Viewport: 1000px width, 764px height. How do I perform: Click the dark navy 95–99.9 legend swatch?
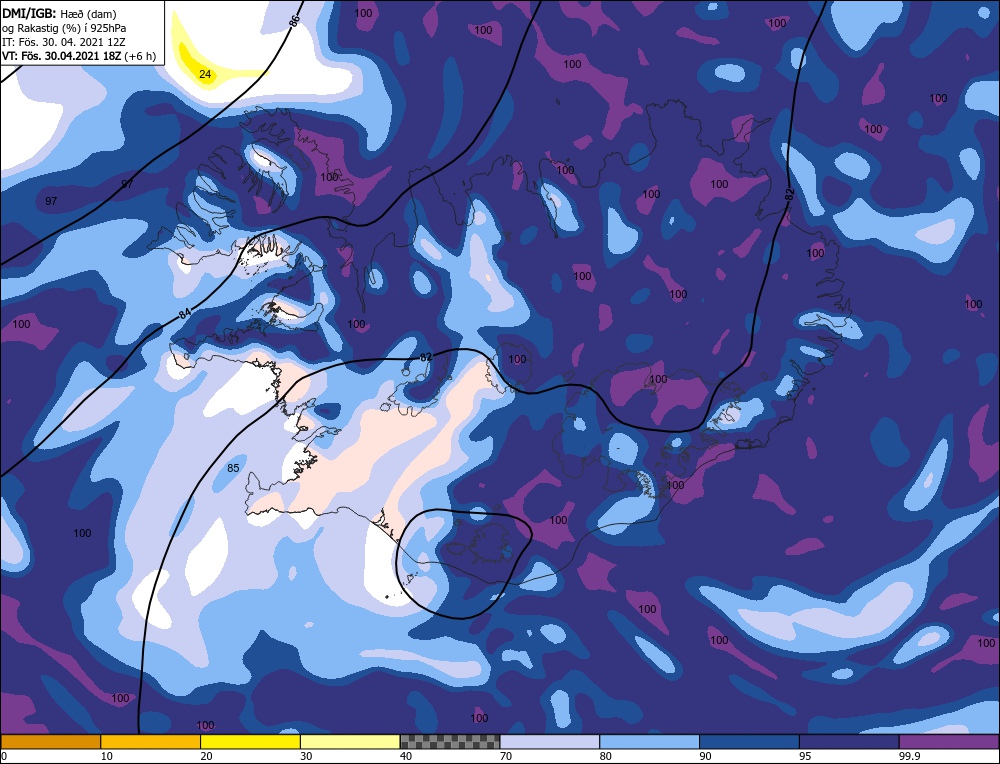[x=849, y=741]
